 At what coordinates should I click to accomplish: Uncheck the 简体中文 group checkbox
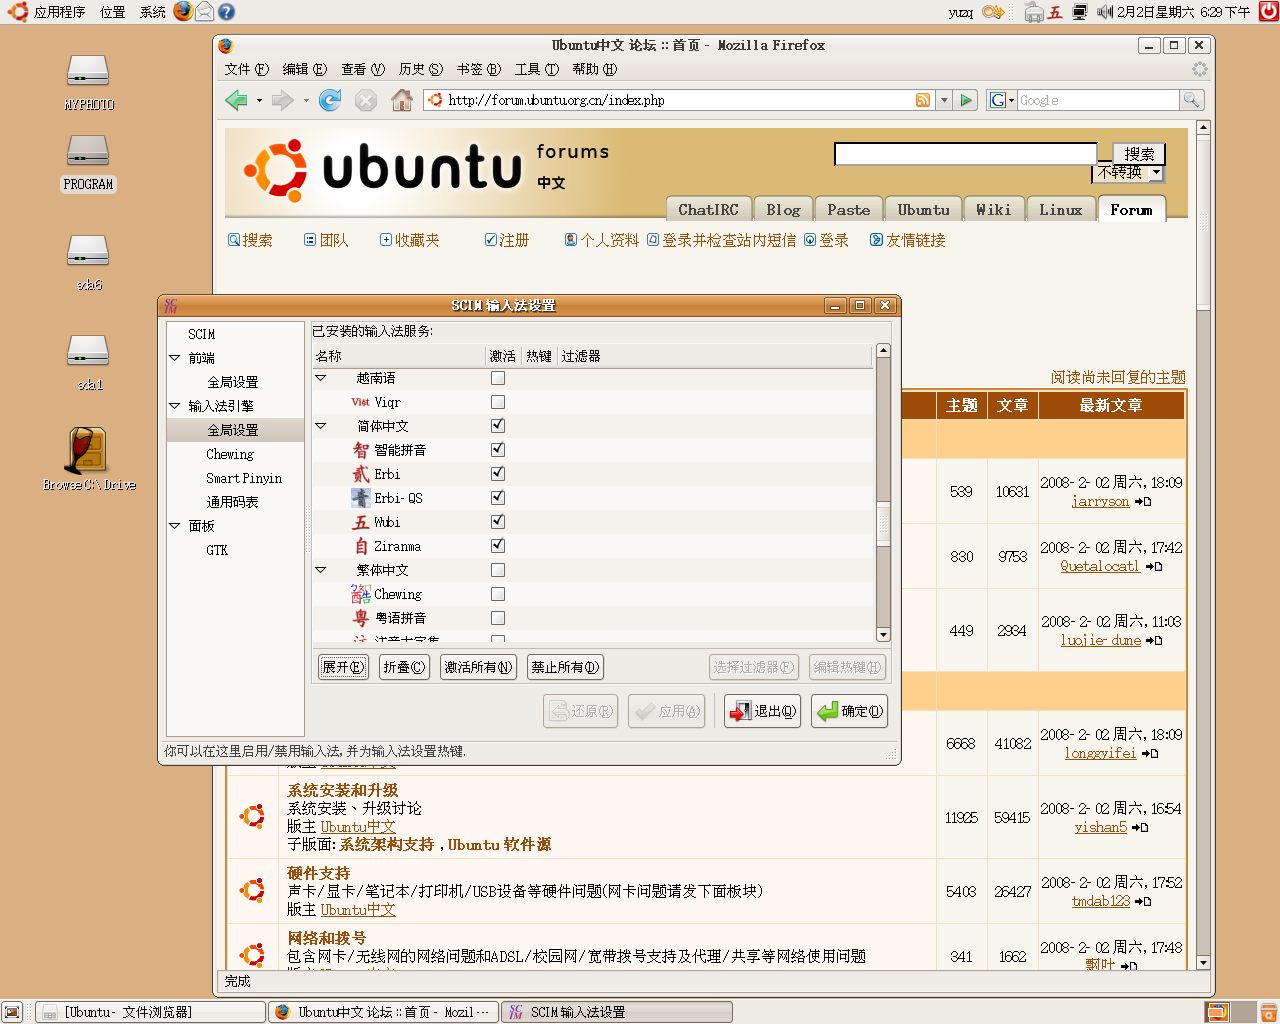click(x=498, y=426)
